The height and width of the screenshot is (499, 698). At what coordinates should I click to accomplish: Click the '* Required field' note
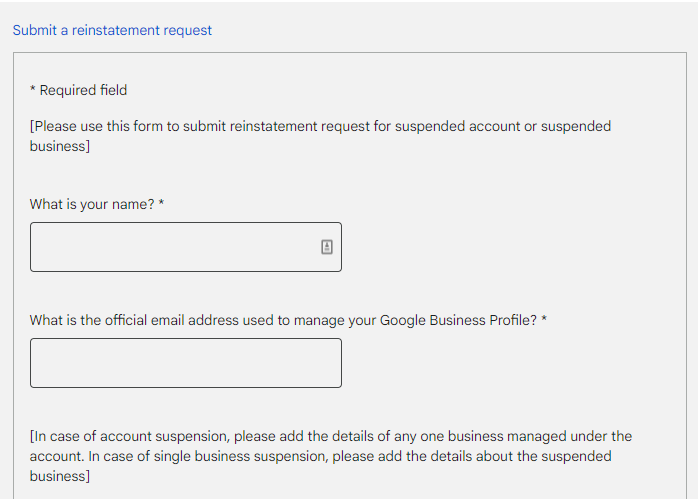78,90
